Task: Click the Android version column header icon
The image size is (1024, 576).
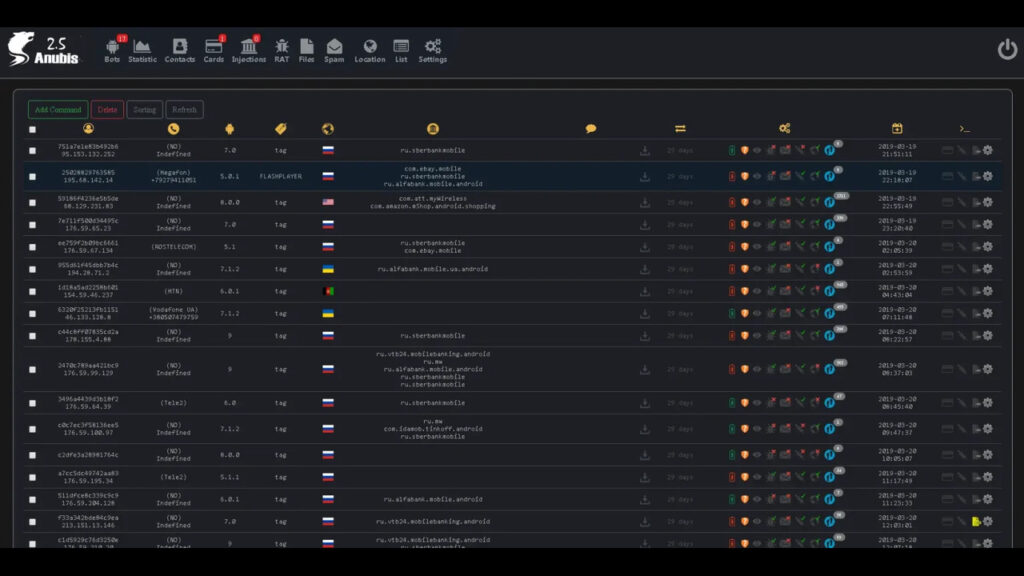Action: [x=229, y=129]
